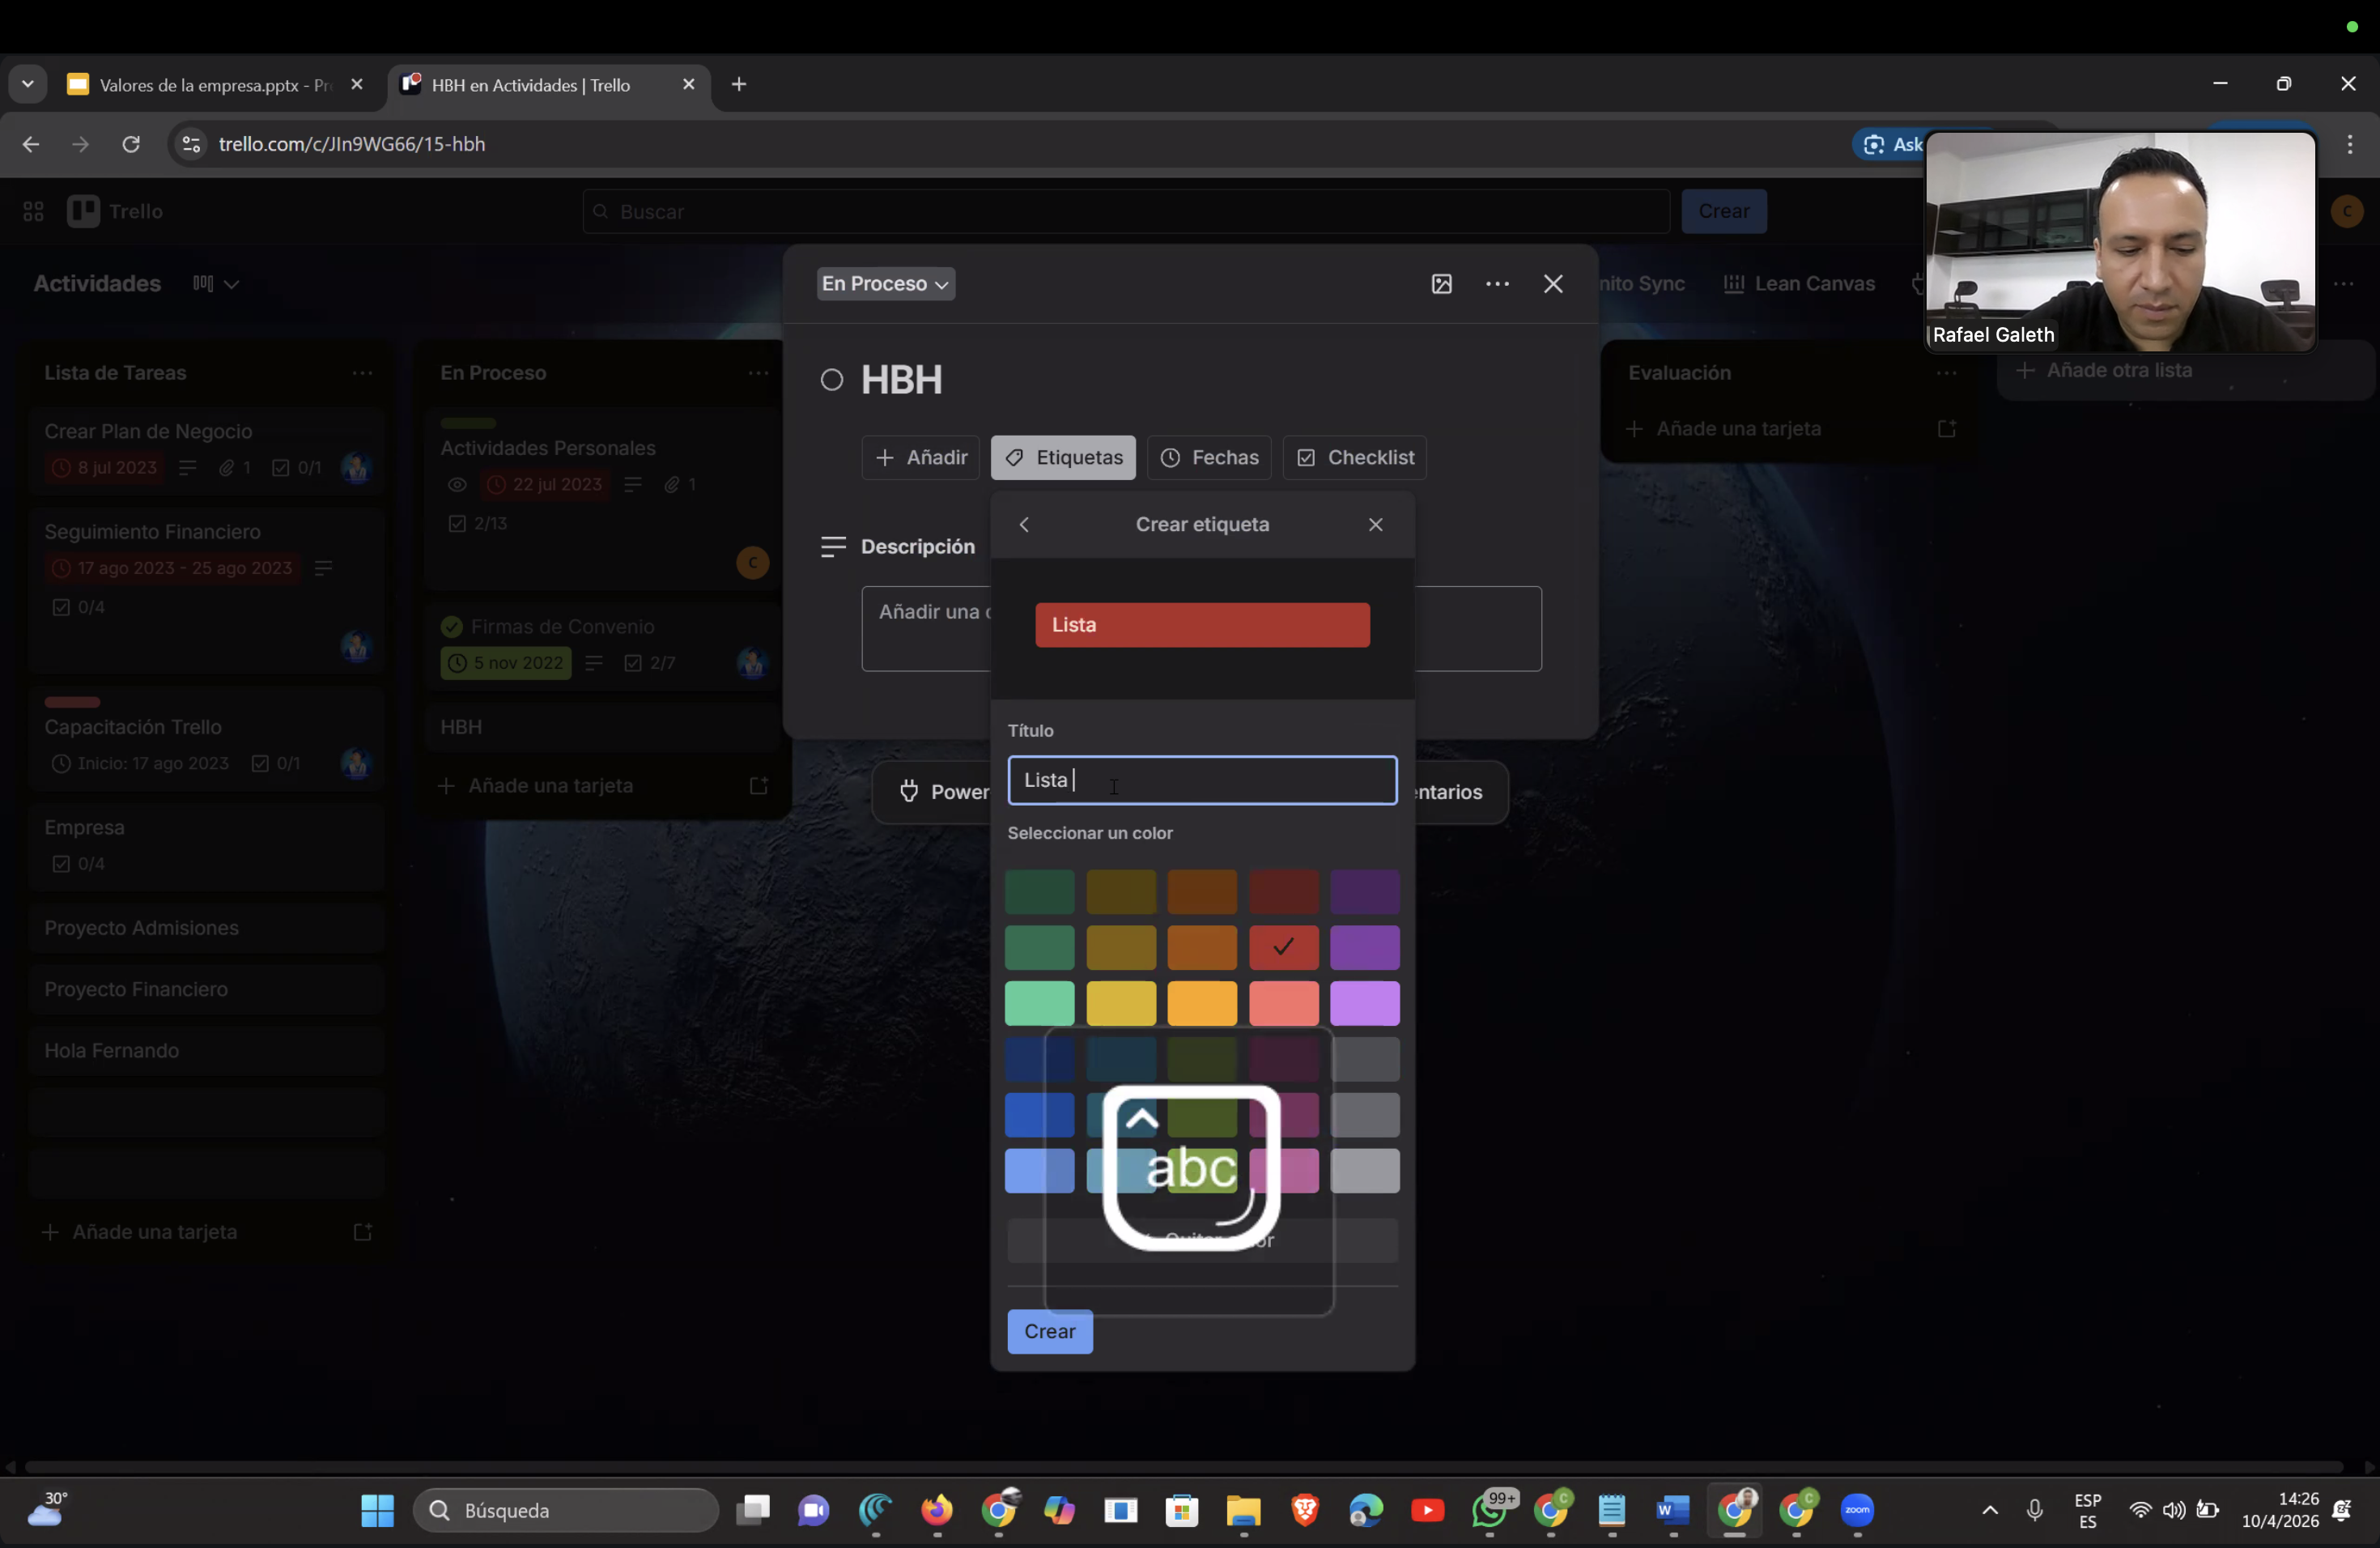Mark the HBH card as complete

[831, 380]
